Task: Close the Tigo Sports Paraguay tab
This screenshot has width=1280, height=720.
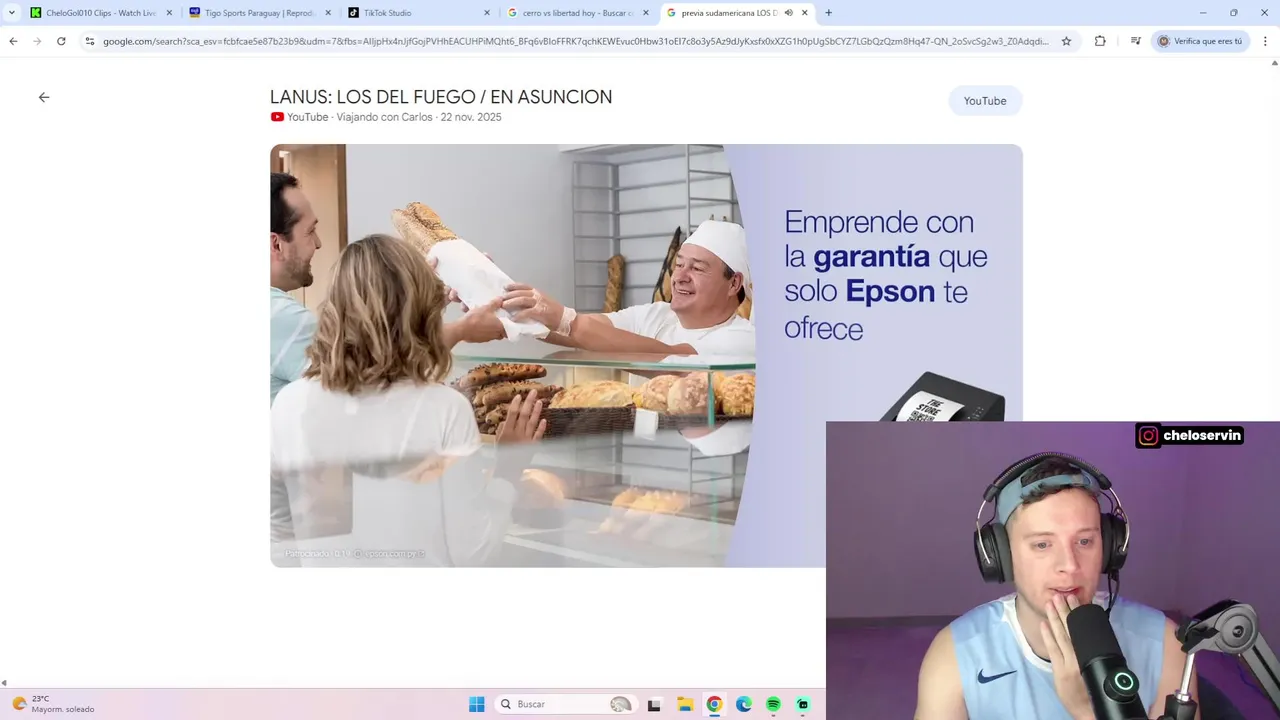Action: coord(328,13)
